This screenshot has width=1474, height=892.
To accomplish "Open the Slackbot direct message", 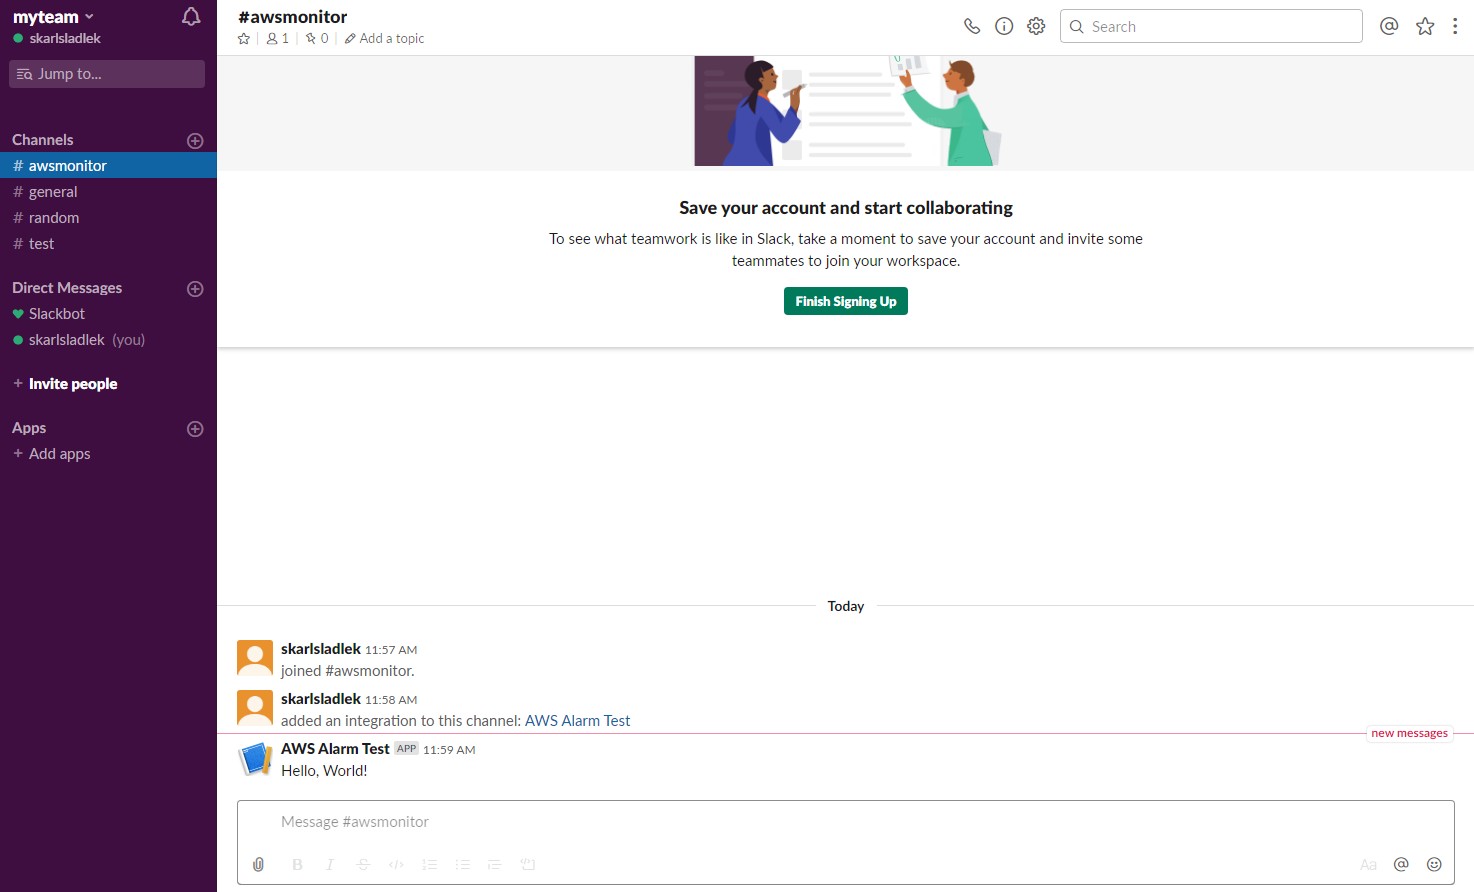I will click(108, 314).
